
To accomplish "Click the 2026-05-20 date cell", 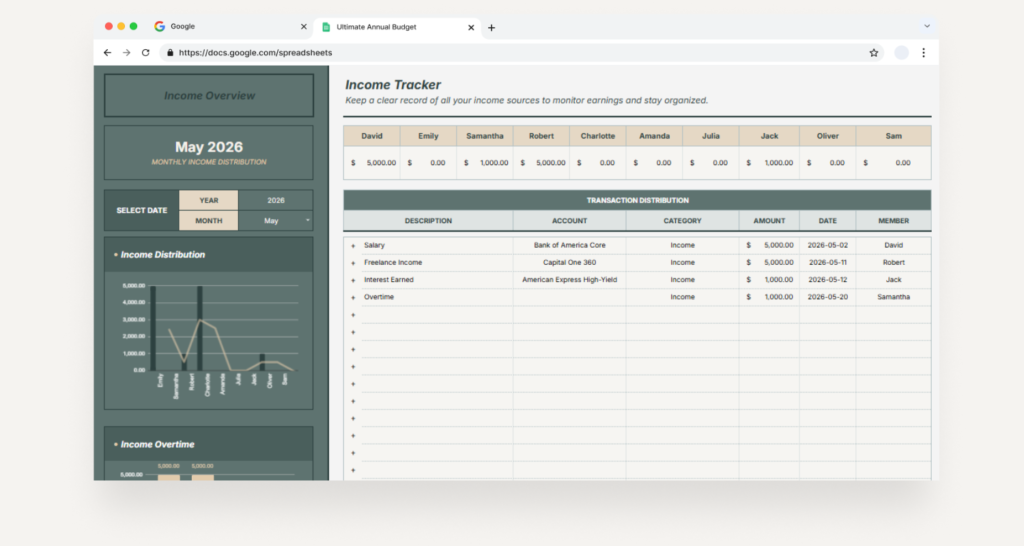I will click(827, 297).
